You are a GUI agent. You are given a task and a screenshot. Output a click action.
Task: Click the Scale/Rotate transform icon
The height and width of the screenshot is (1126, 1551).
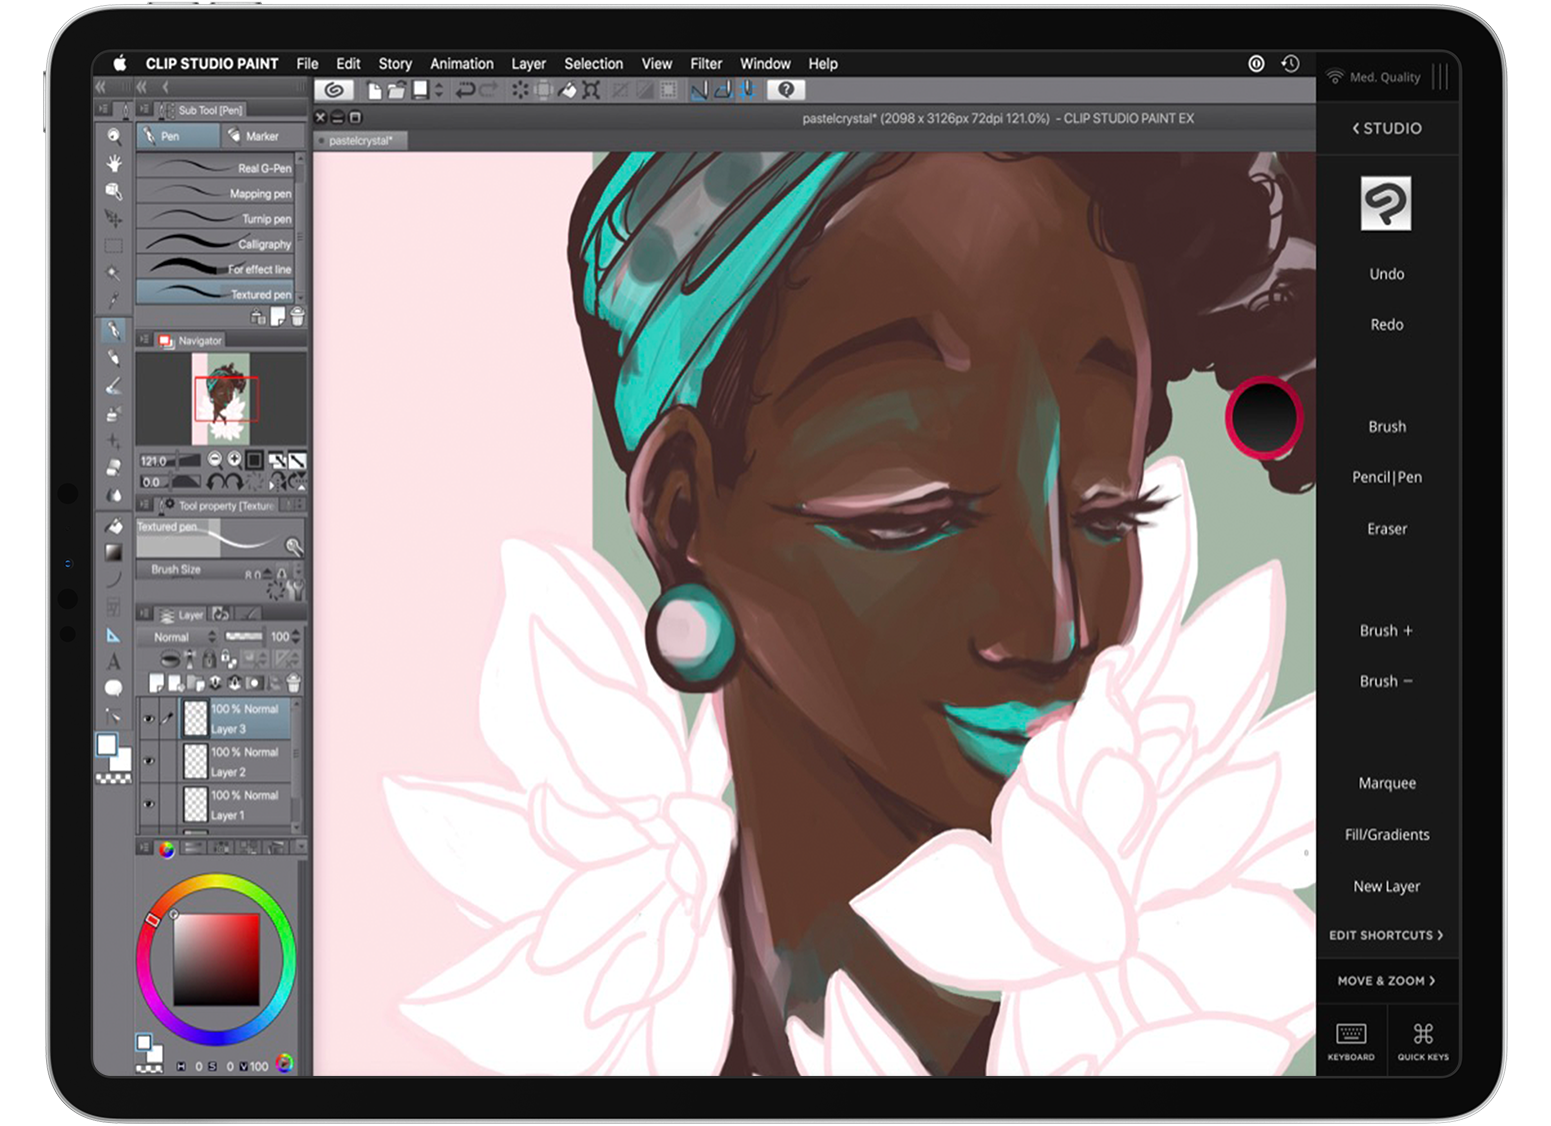(591, 90)
